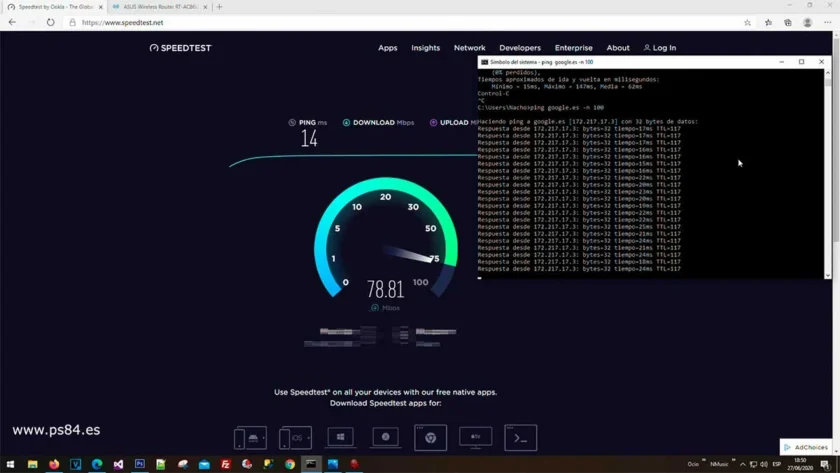
Task: Click the Speedtest logo
Action: point(181,48)
